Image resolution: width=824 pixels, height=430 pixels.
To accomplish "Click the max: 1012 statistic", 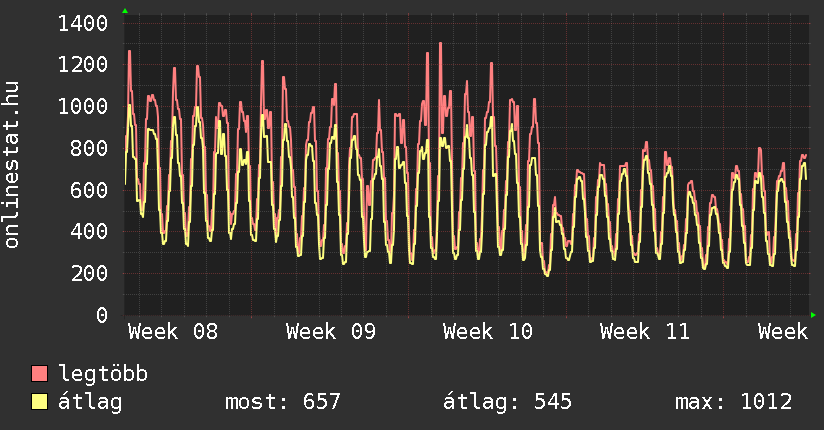I will point(734,402).
